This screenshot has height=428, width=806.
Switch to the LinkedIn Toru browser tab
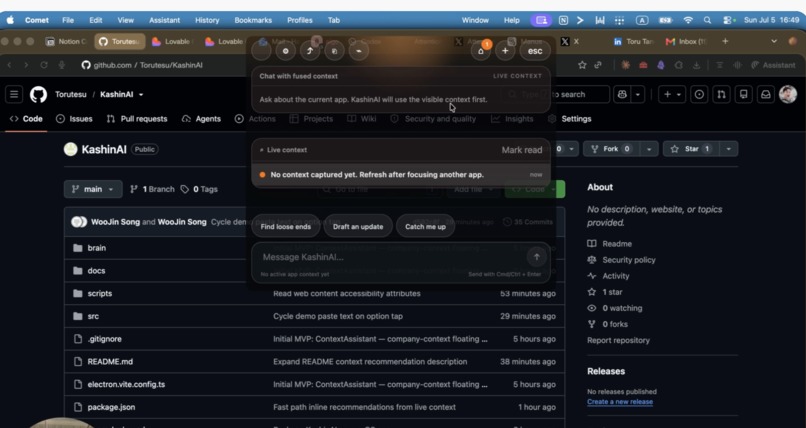point(634,41)
